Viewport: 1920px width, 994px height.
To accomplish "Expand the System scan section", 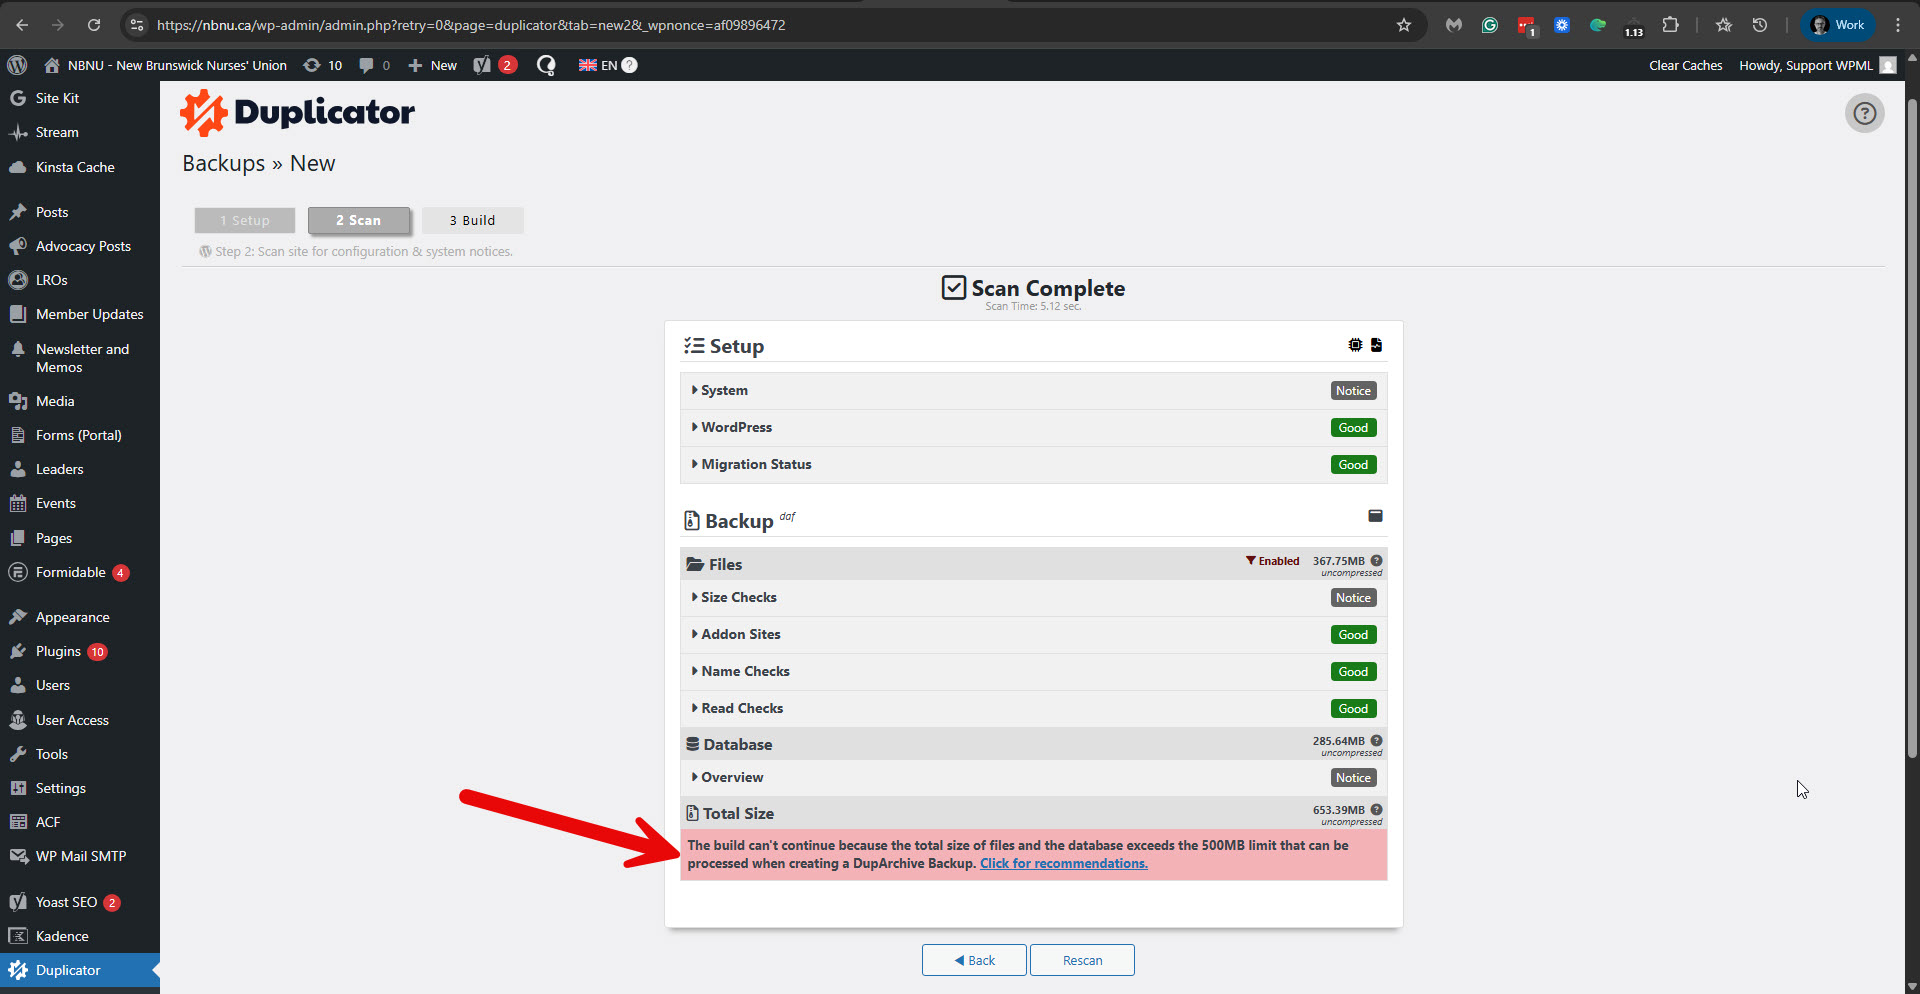I will click(723, 391).
